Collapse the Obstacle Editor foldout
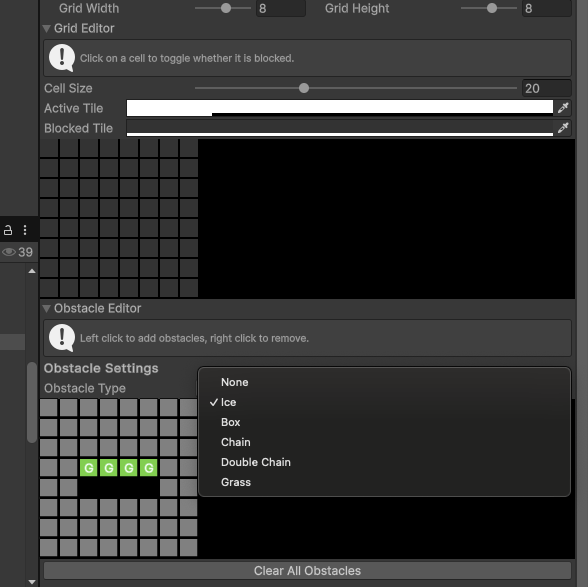Viewport: 588px width, 587px height. (46, 308)
